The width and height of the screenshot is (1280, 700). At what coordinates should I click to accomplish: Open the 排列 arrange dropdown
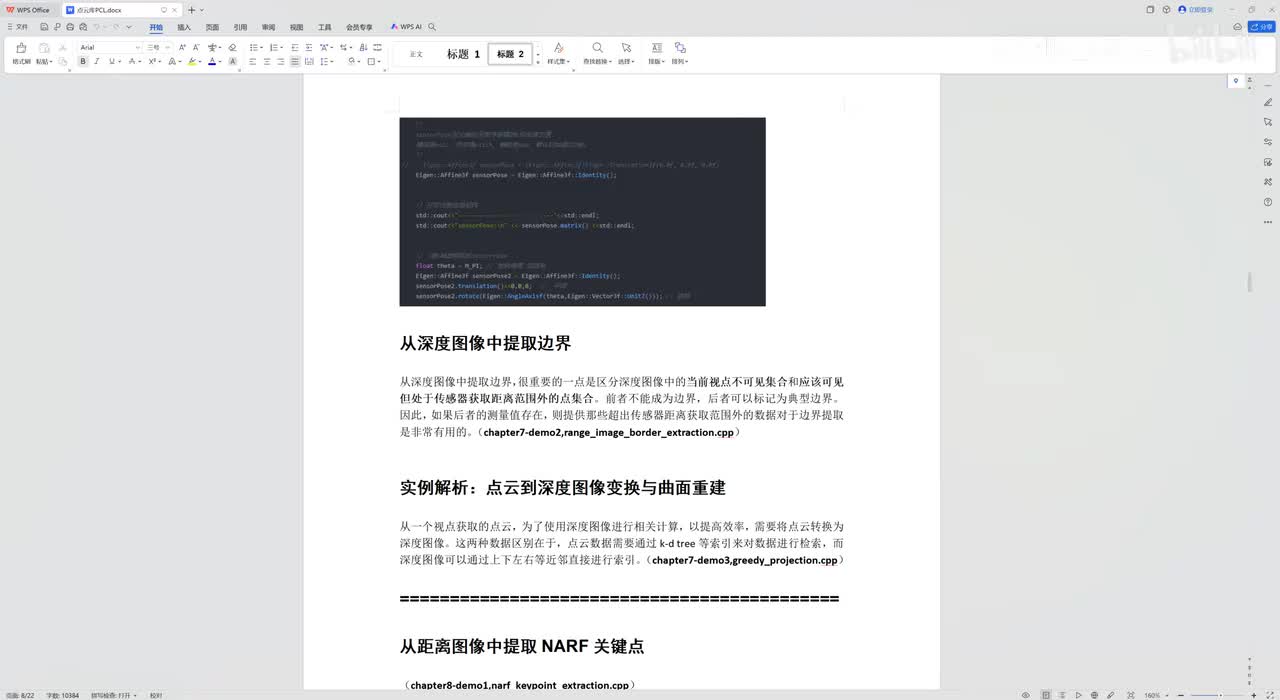[680, 54]
